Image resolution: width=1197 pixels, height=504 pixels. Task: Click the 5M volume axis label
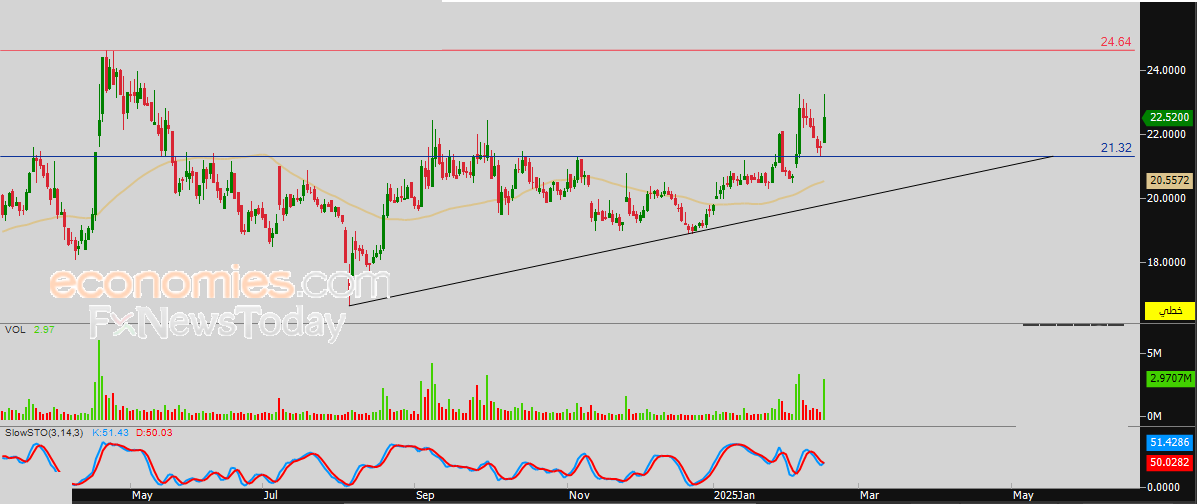pyautogui.click(x=1155, y=353)
